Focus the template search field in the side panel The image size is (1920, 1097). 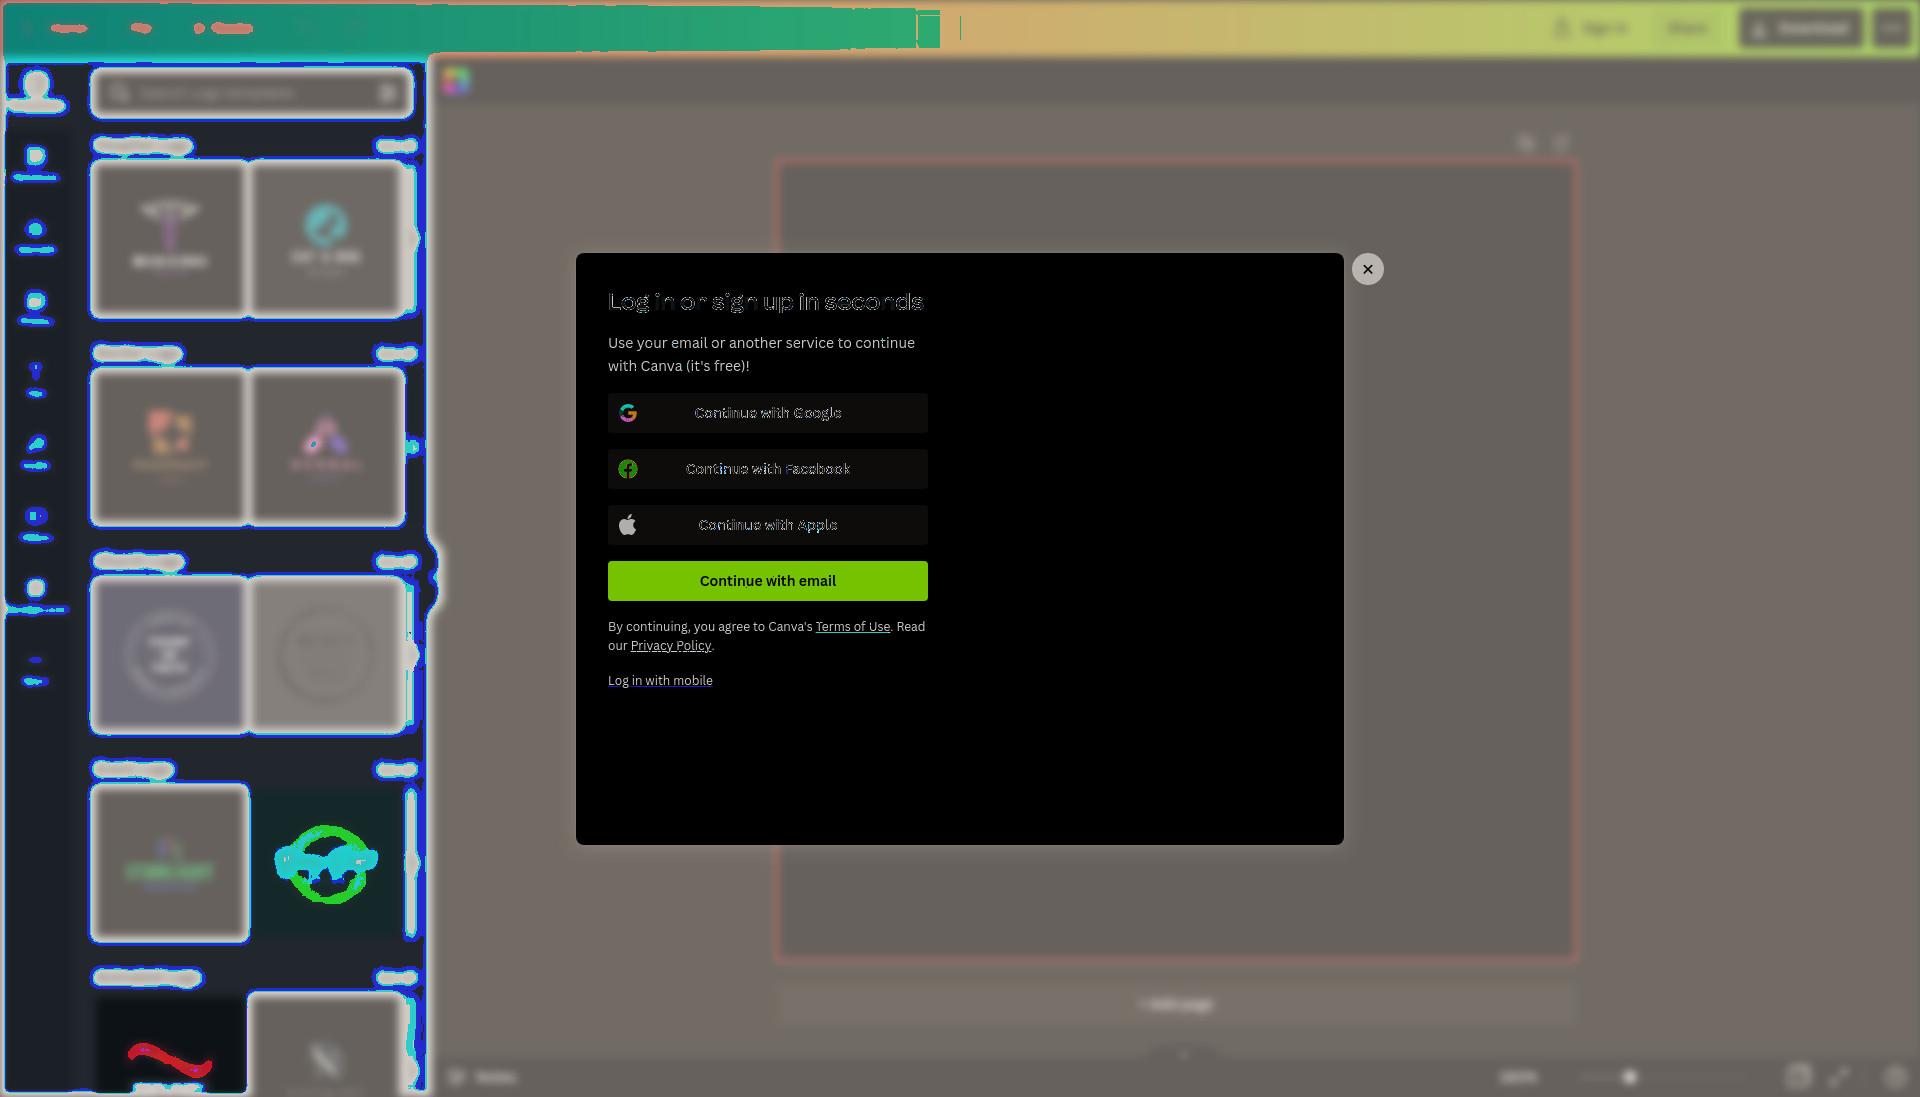coord(251,93)
